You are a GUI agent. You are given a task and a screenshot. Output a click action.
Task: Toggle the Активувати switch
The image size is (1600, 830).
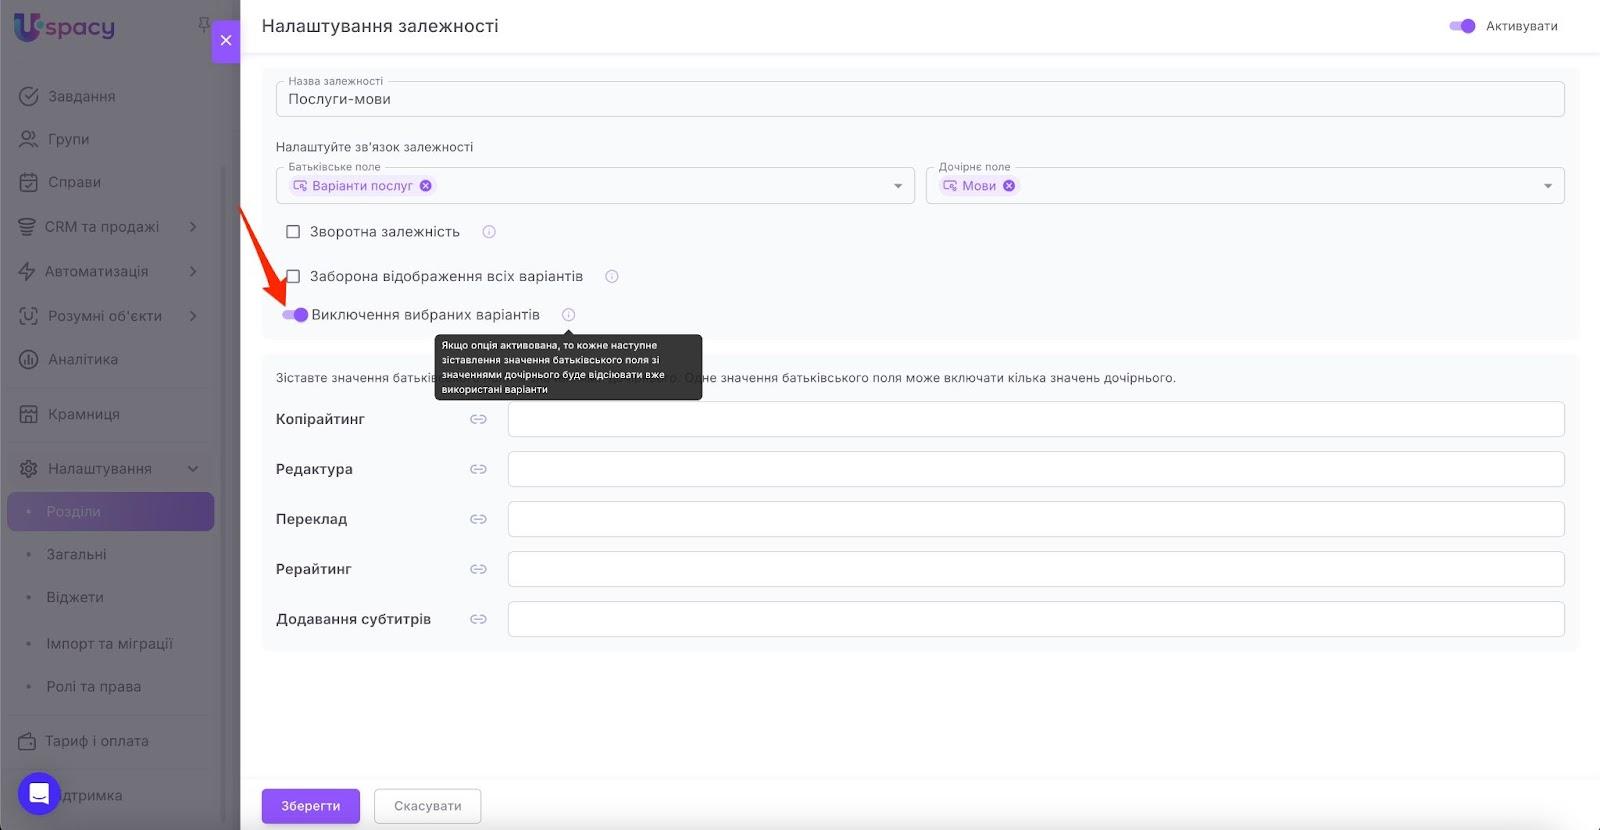(1462, 26)
